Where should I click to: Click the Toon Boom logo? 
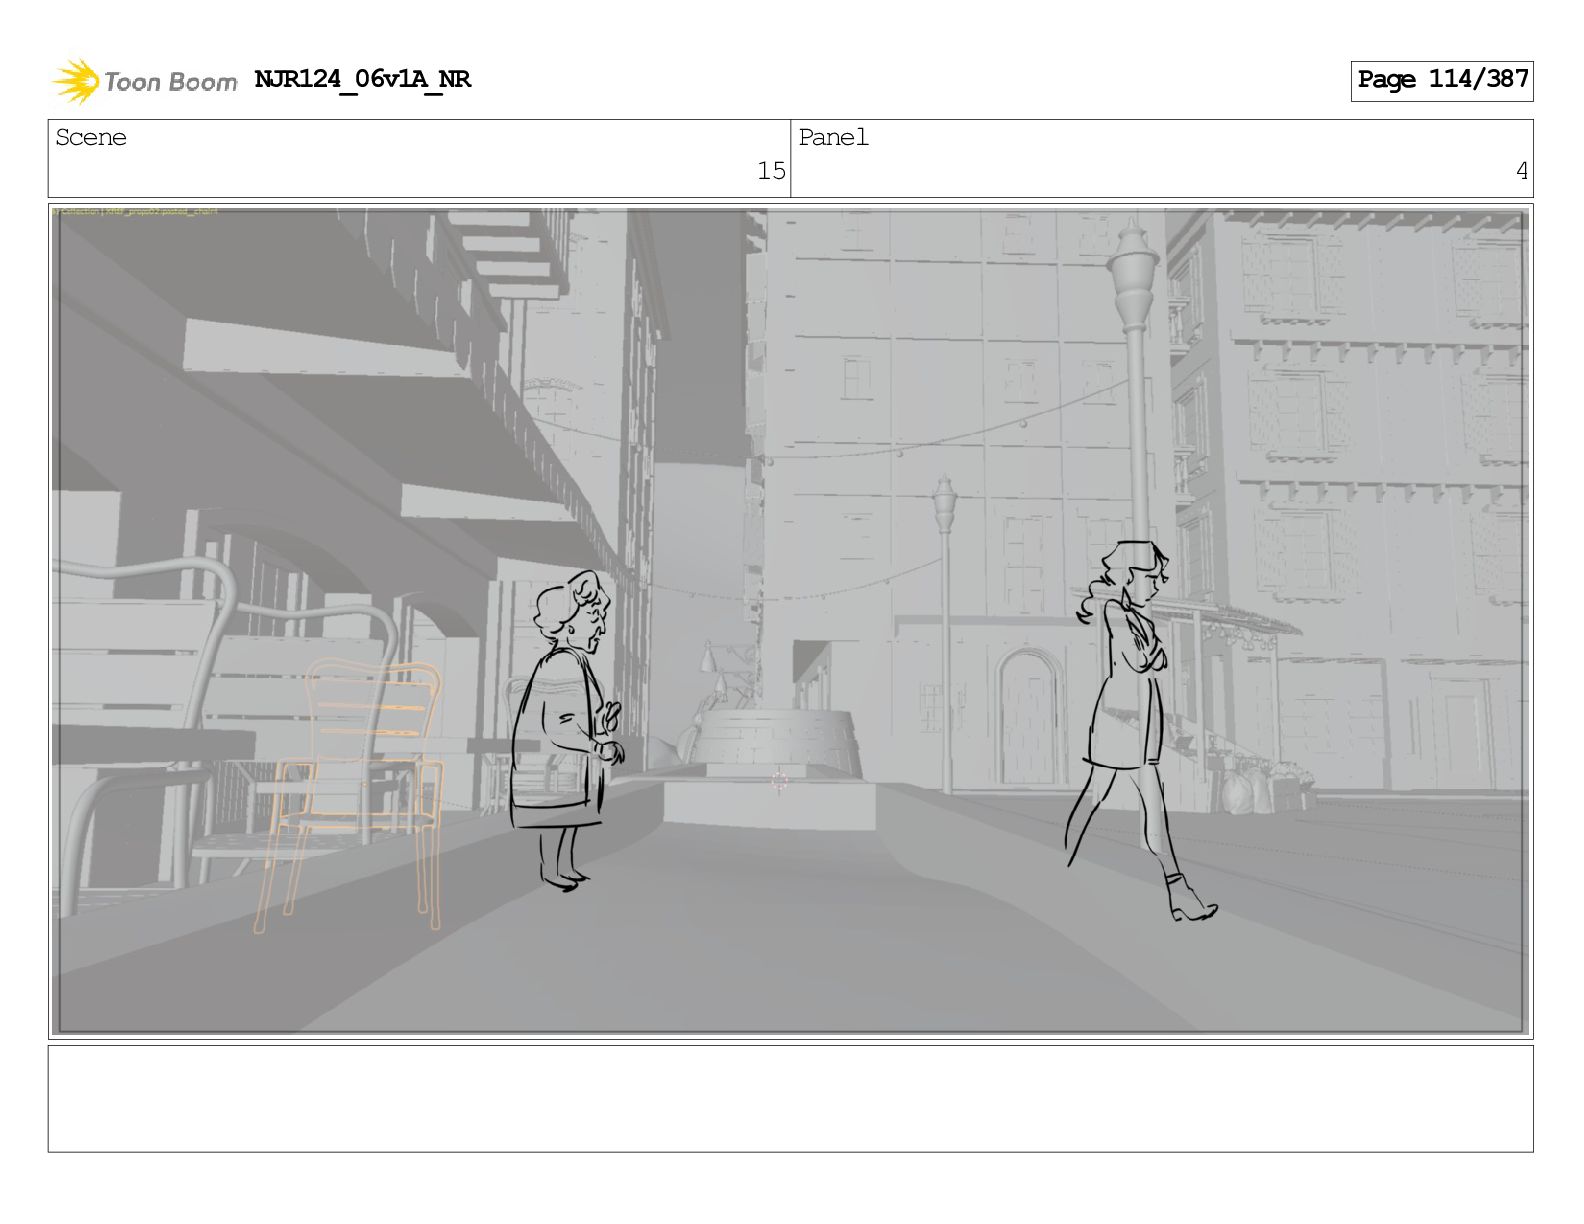pyautogui.click(x=145, y=81)
